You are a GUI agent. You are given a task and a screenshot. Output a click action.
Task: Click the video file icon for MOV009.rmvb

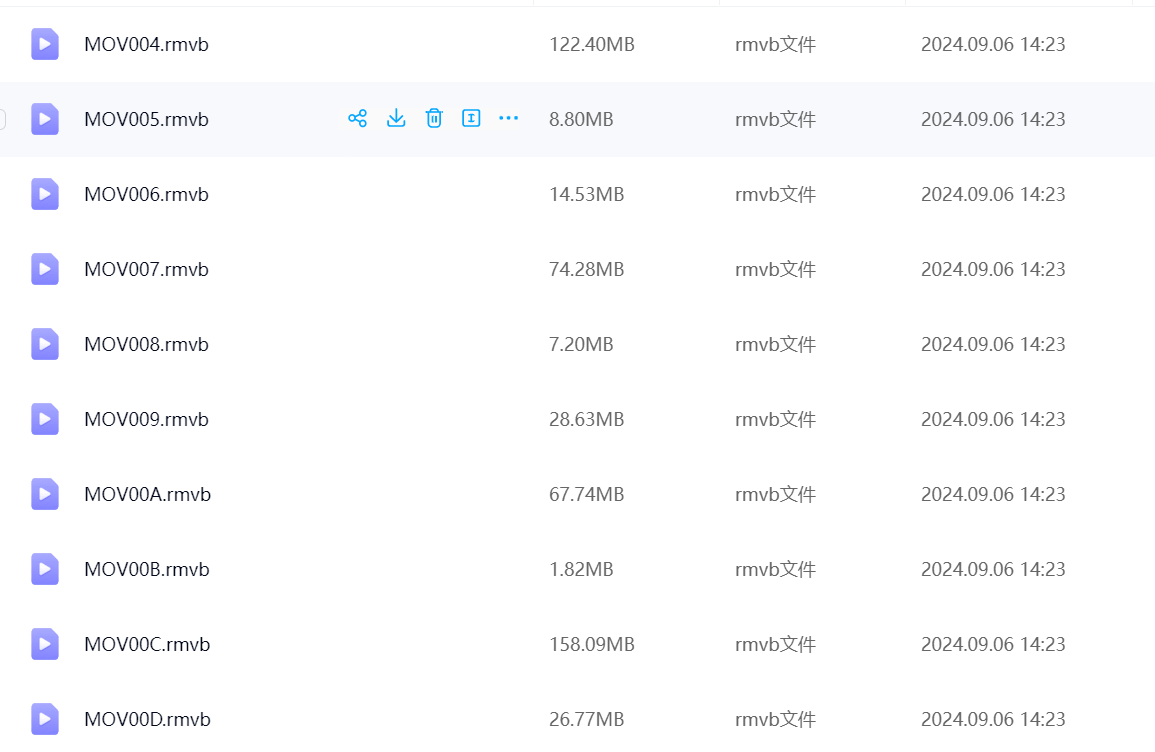[45, 419]
